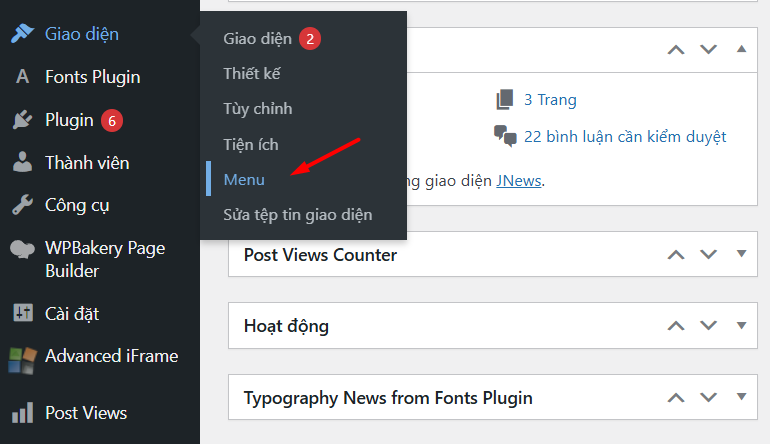Expand Typography News from Fonts Plugin panel

(742, 397)
